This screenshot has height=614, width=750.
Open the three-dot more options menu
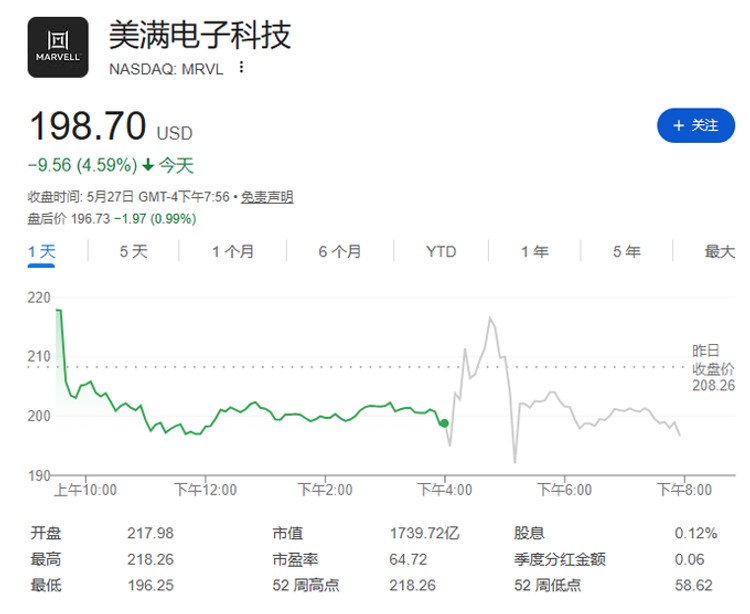point(242,67)
